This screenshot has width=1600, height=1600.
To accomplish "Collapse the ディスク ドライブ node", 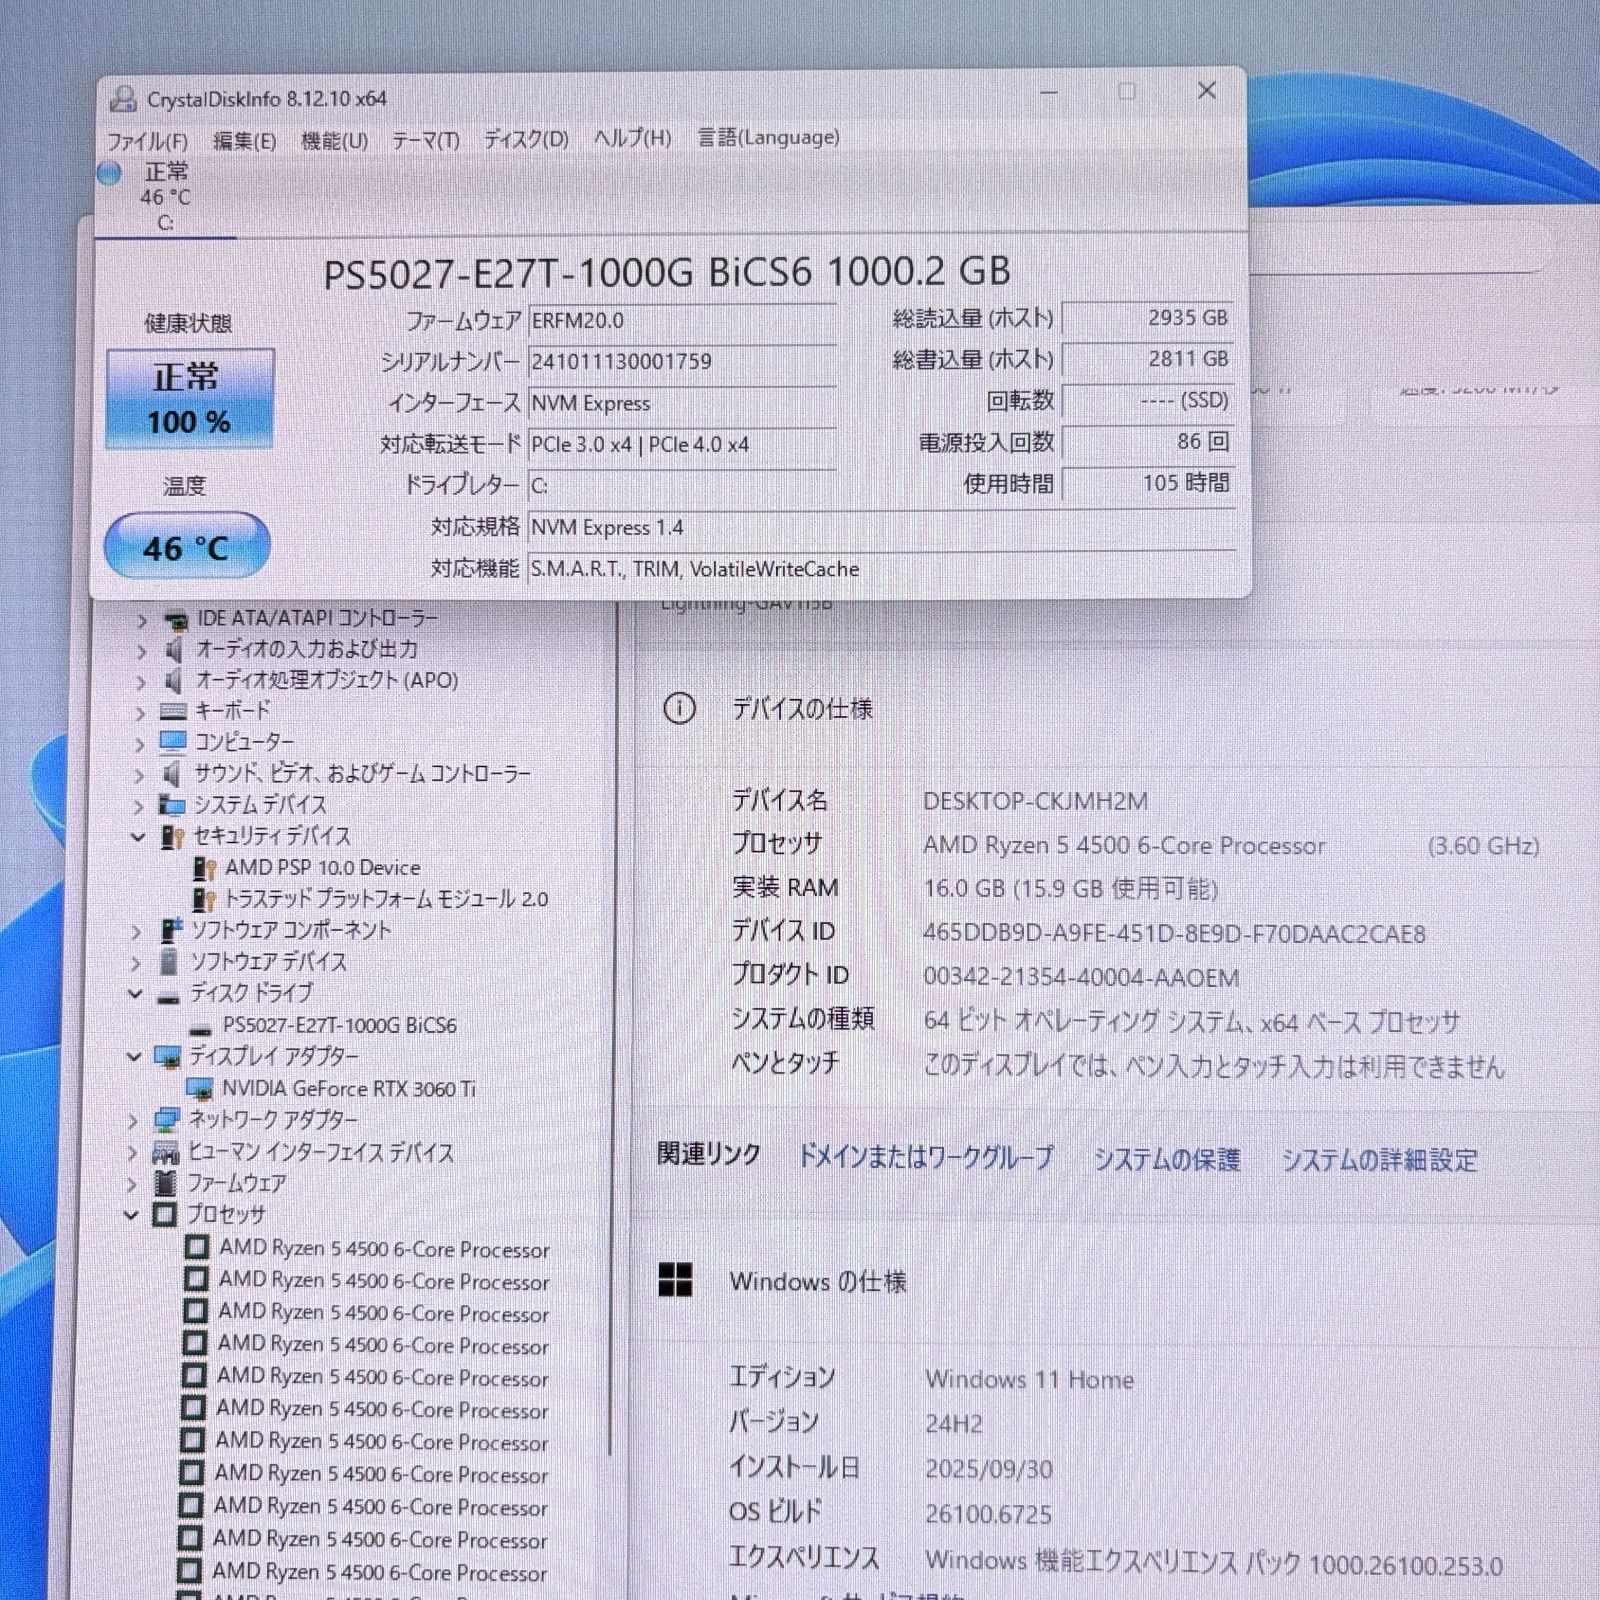I will tap(135, 994).
